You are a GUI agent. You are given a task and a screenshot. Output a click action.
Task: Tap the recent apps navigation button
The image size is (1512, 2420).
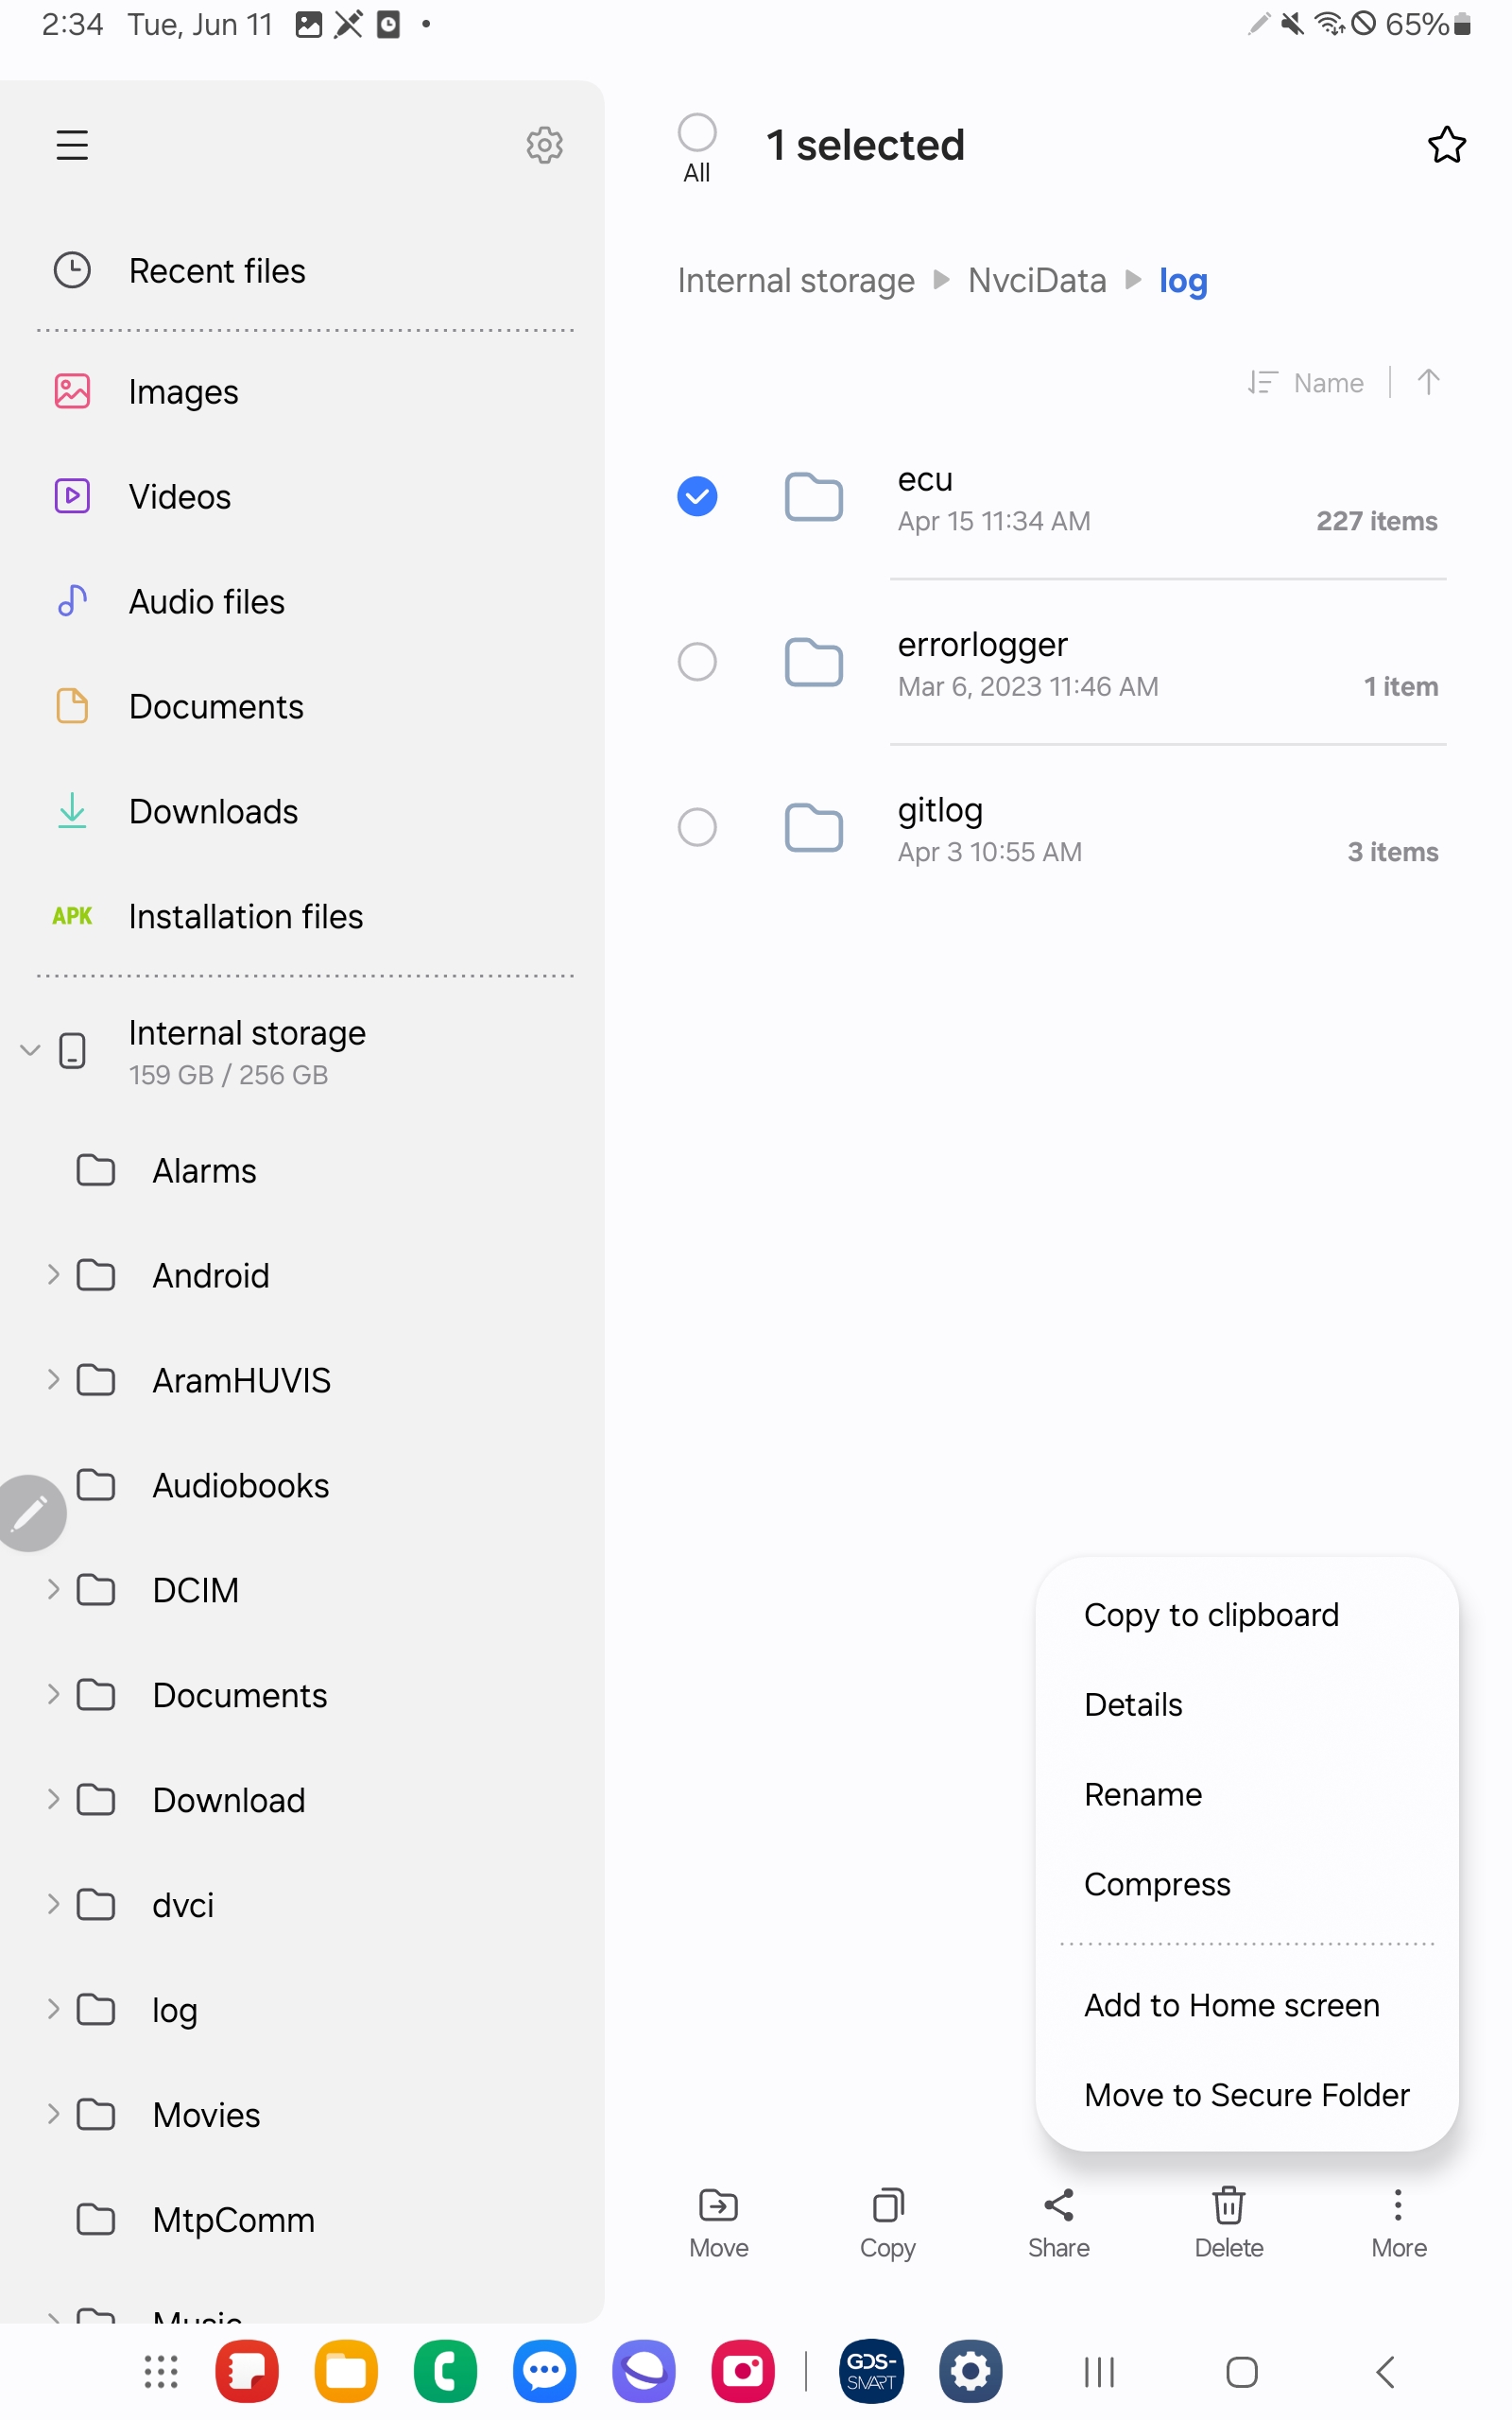tap(1099, 2372)
